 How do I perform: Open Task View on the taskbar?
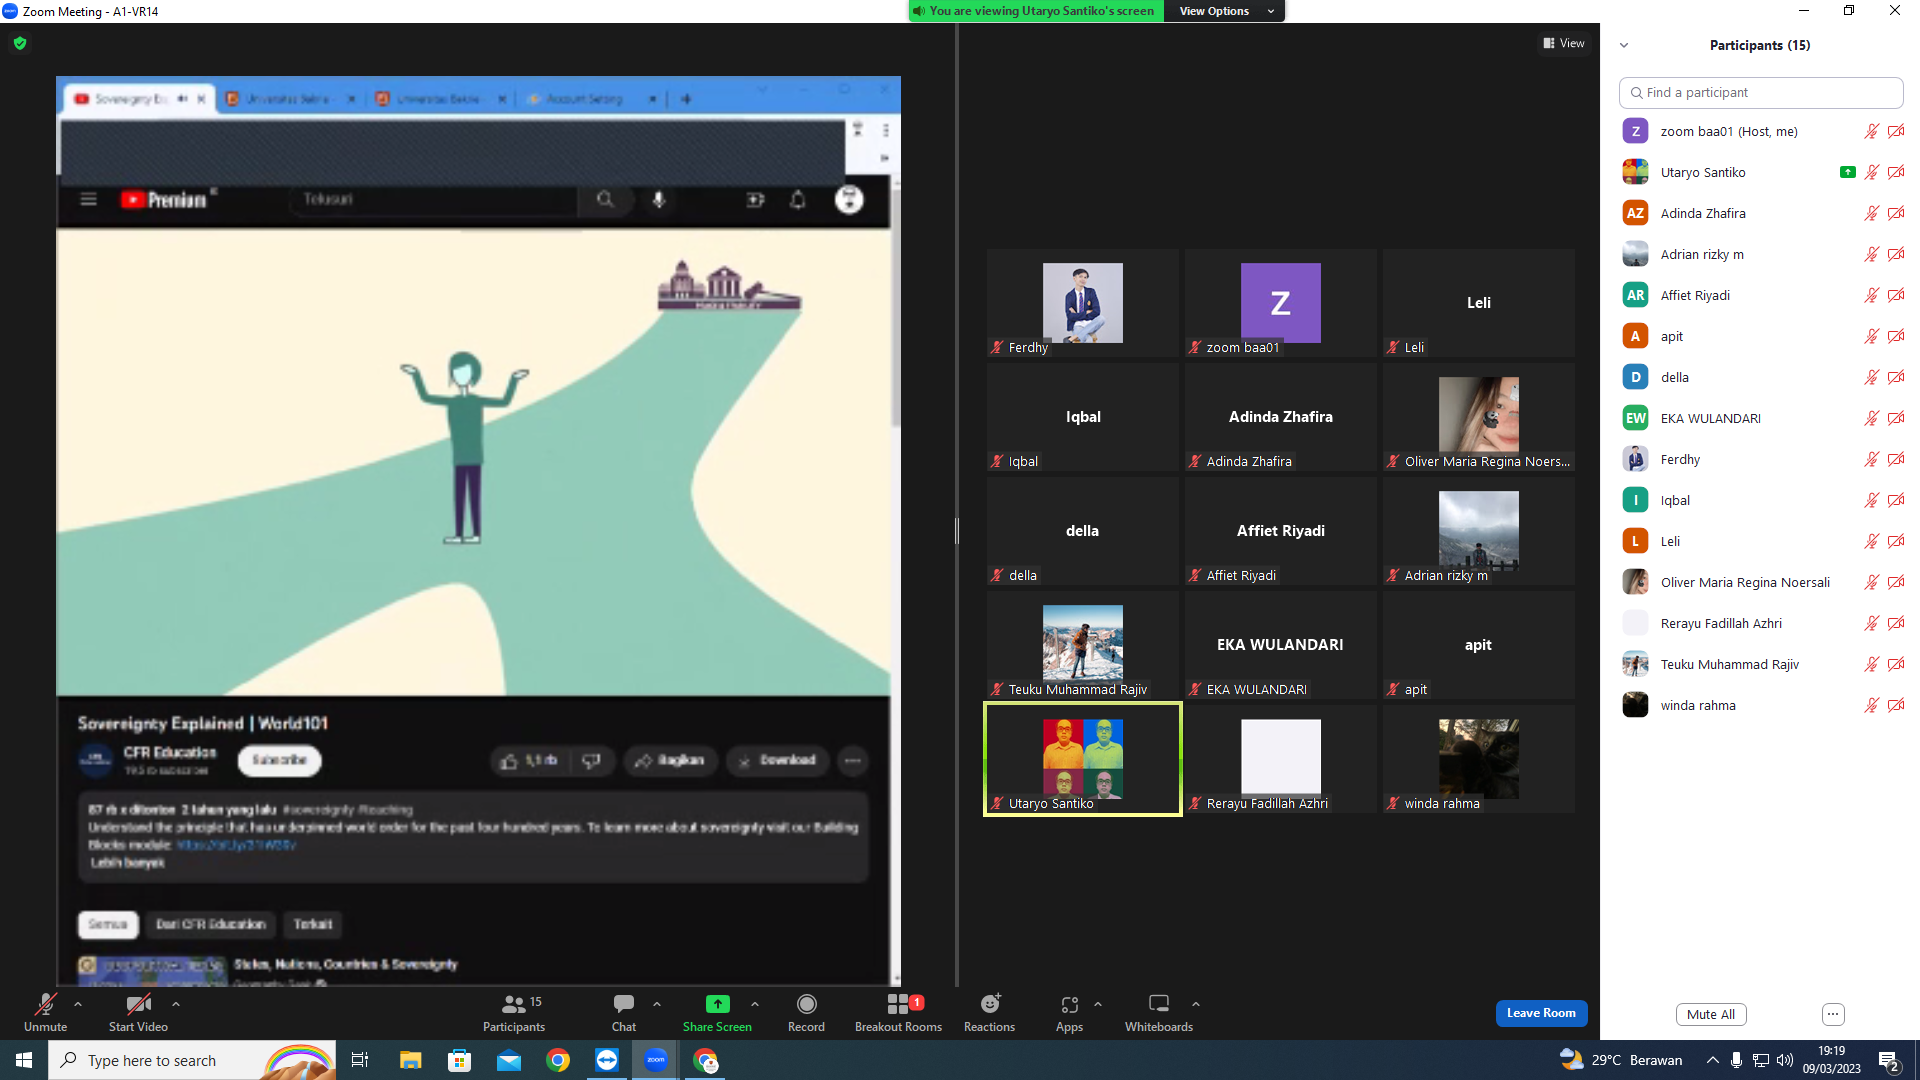[360, 1060]
